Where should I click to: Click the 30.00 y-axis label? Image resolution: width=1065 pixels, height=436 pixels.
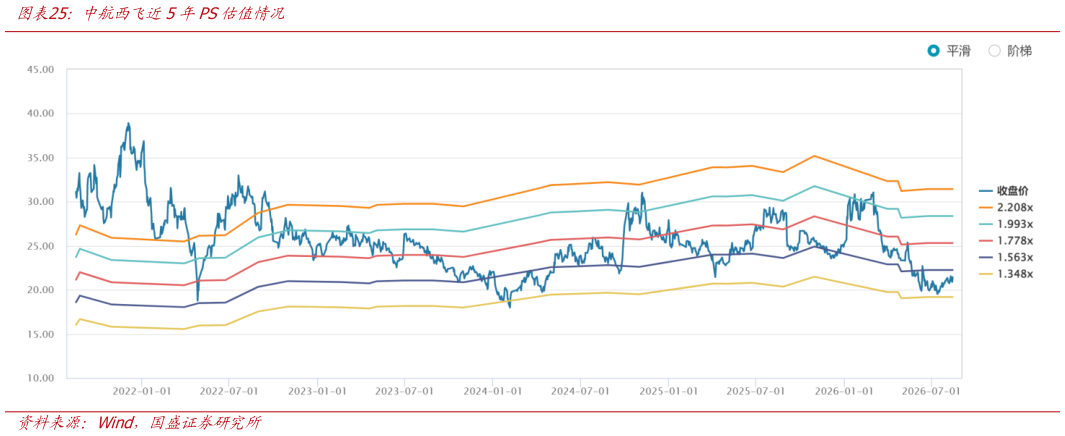[x=40, y=202]
